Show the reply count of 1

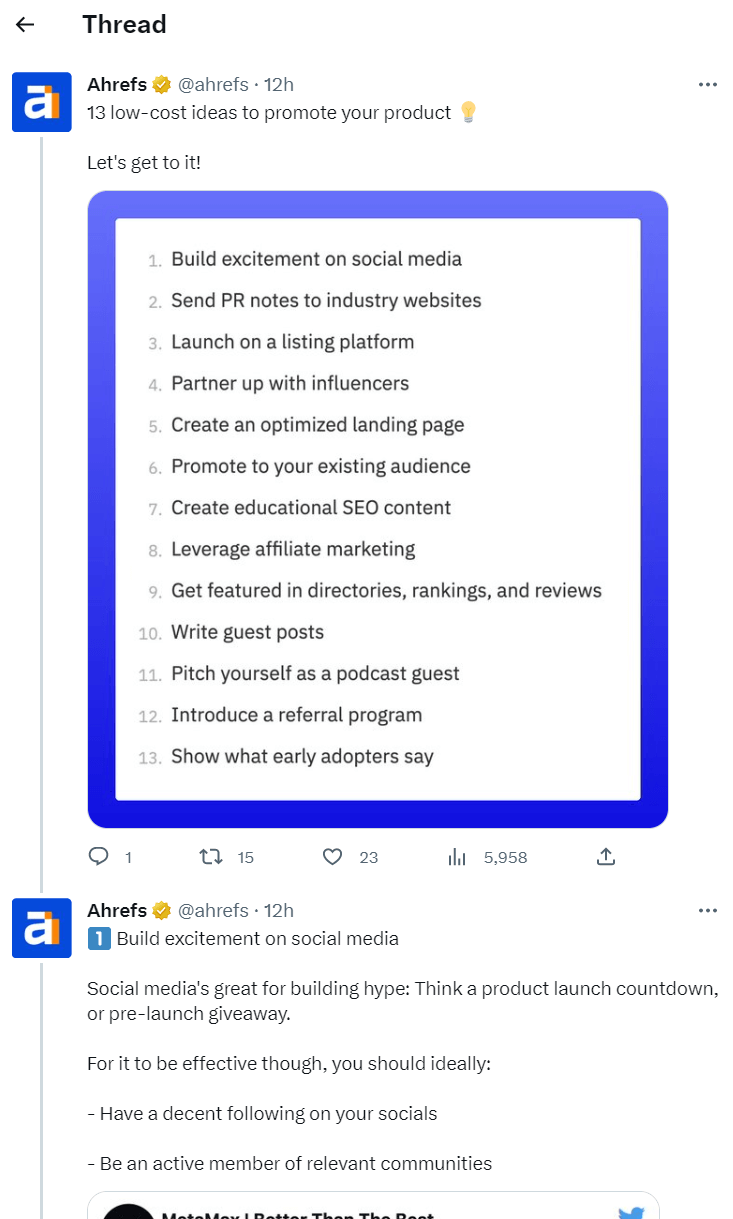127,857
